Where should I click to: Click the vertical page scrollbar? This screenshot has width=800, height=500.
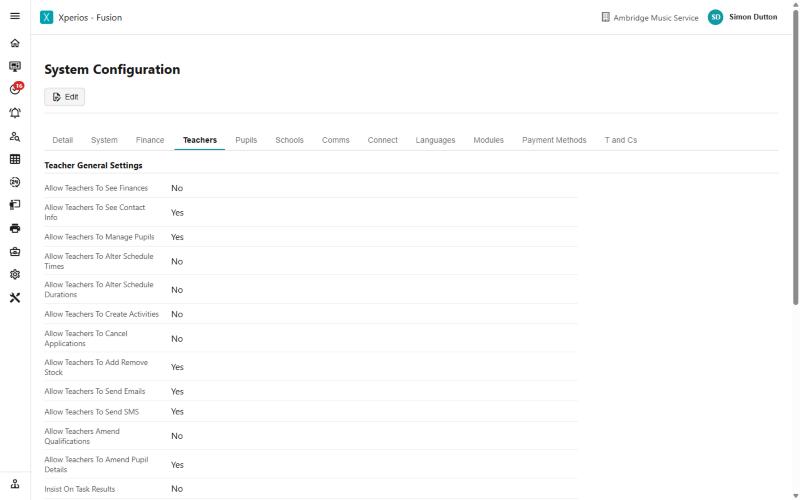(795, 158)
